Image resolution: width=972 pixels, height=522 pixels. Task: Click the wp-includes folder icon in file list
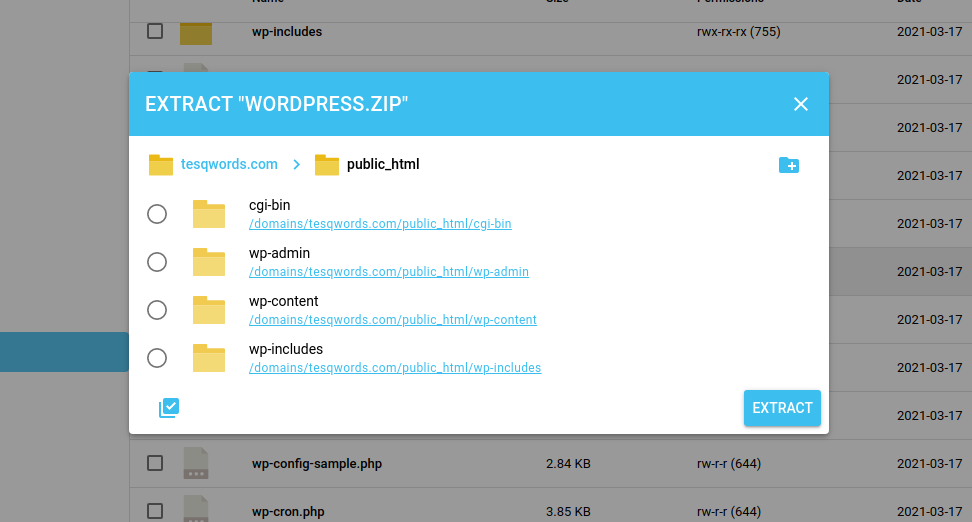tap(196, 33)
